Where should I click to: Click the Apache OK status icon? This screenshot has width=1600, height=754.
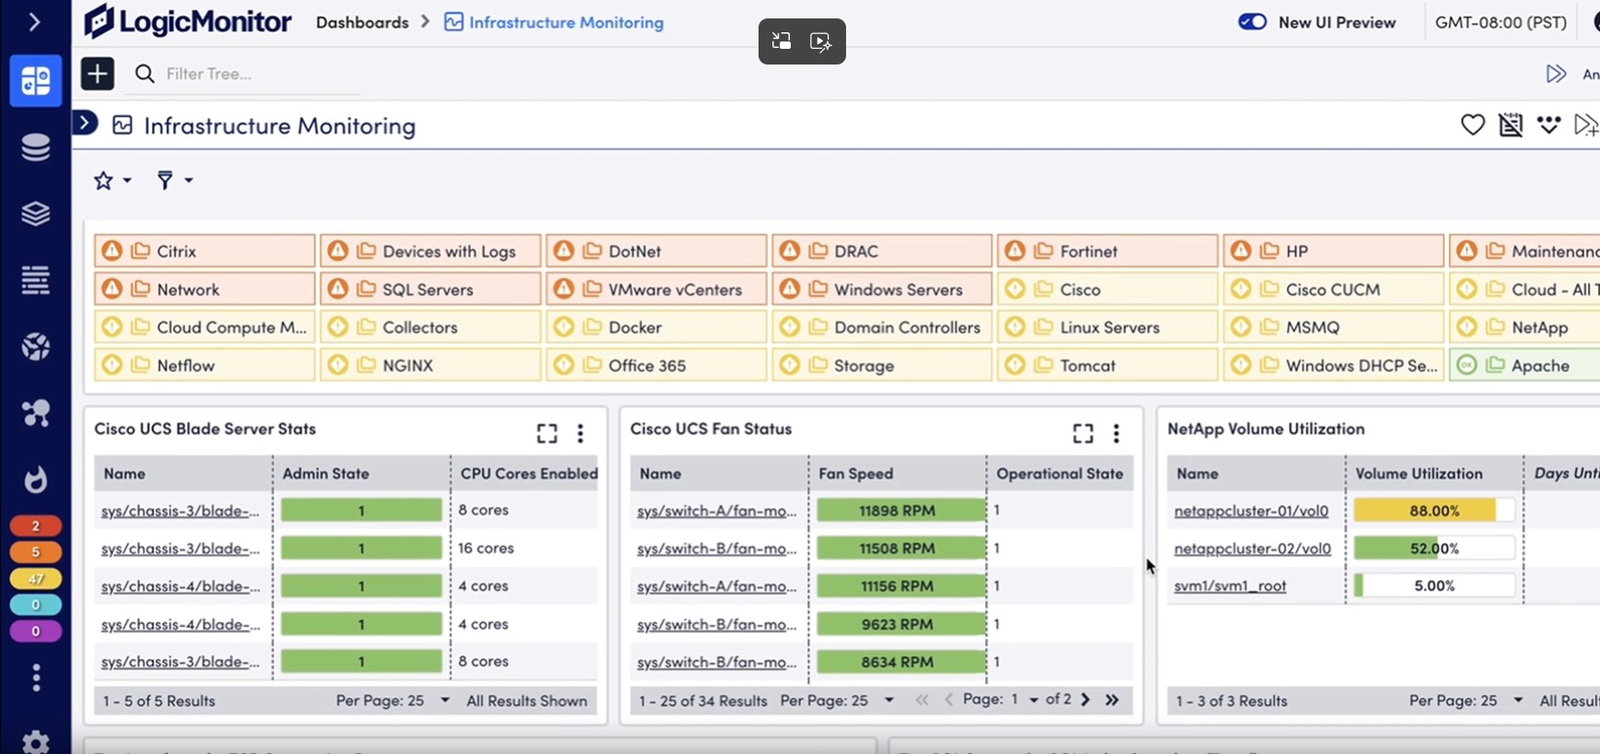coord(1467,365)
